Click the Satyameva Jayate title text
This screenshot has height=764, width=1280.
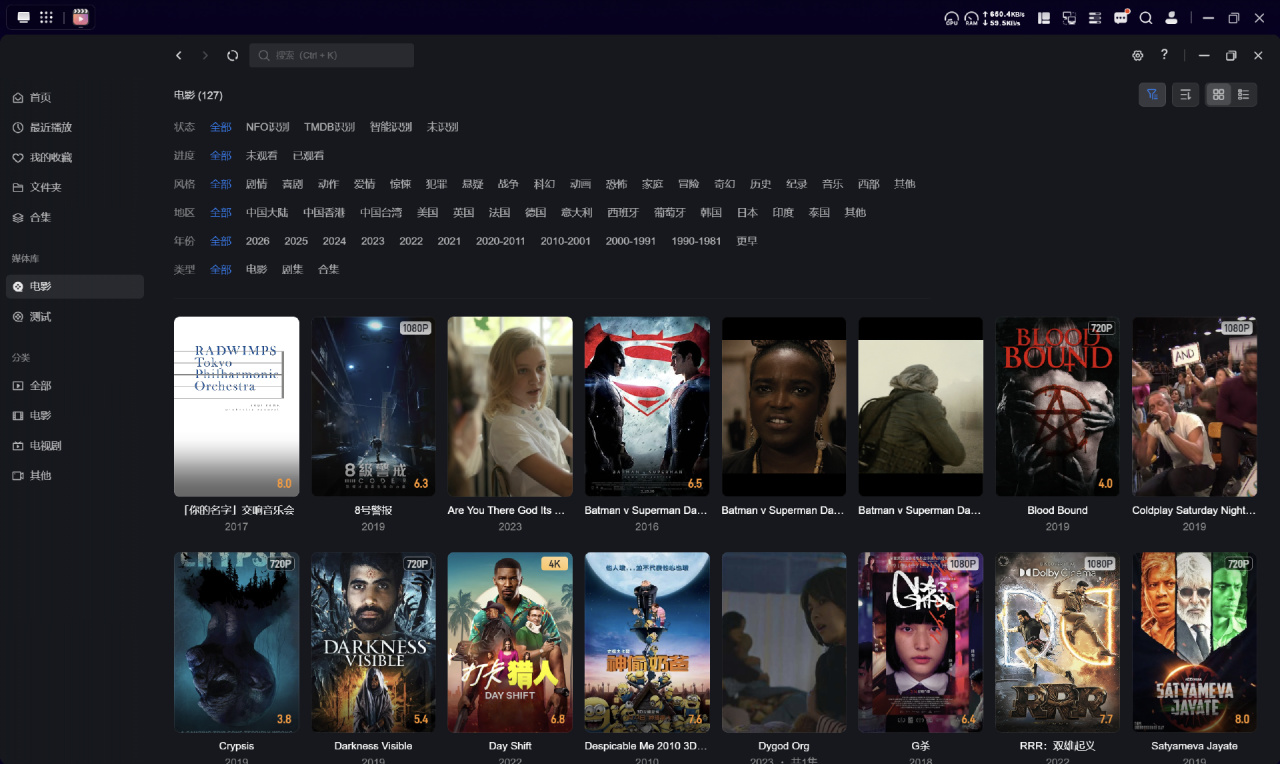click(x=1194, y=746)
